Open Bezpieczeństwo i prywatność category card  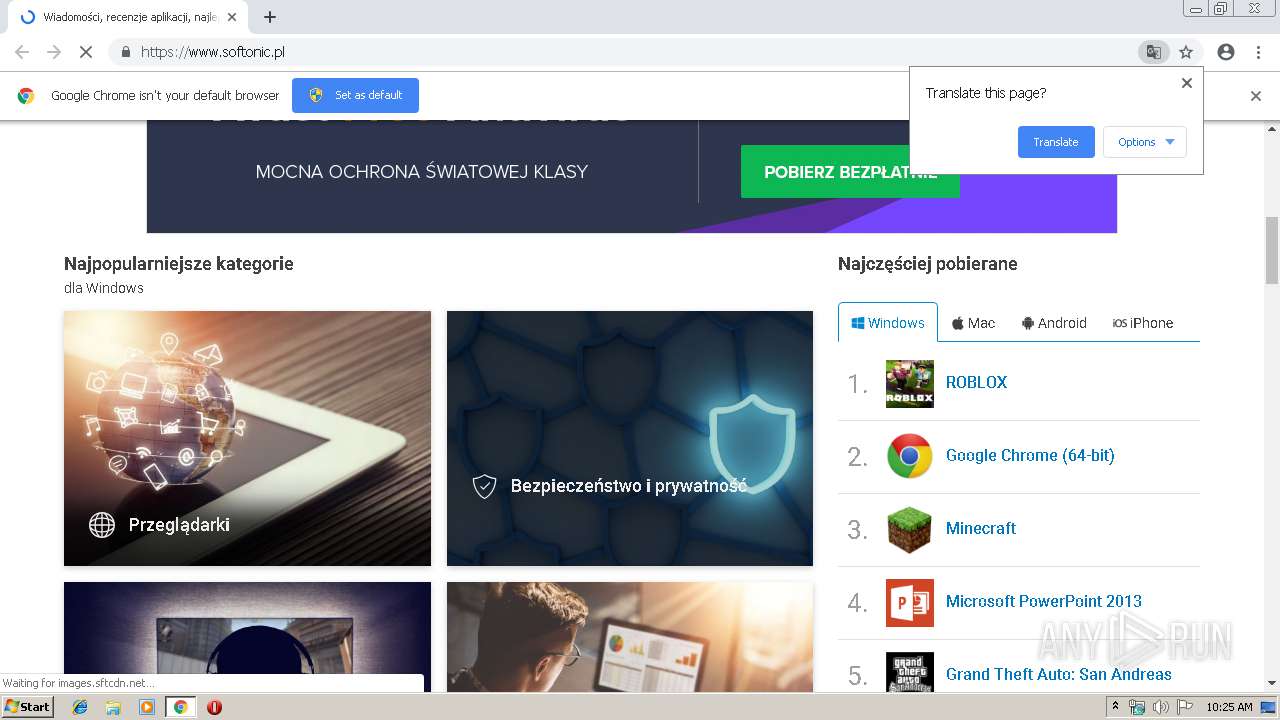(x=630, y=438)
